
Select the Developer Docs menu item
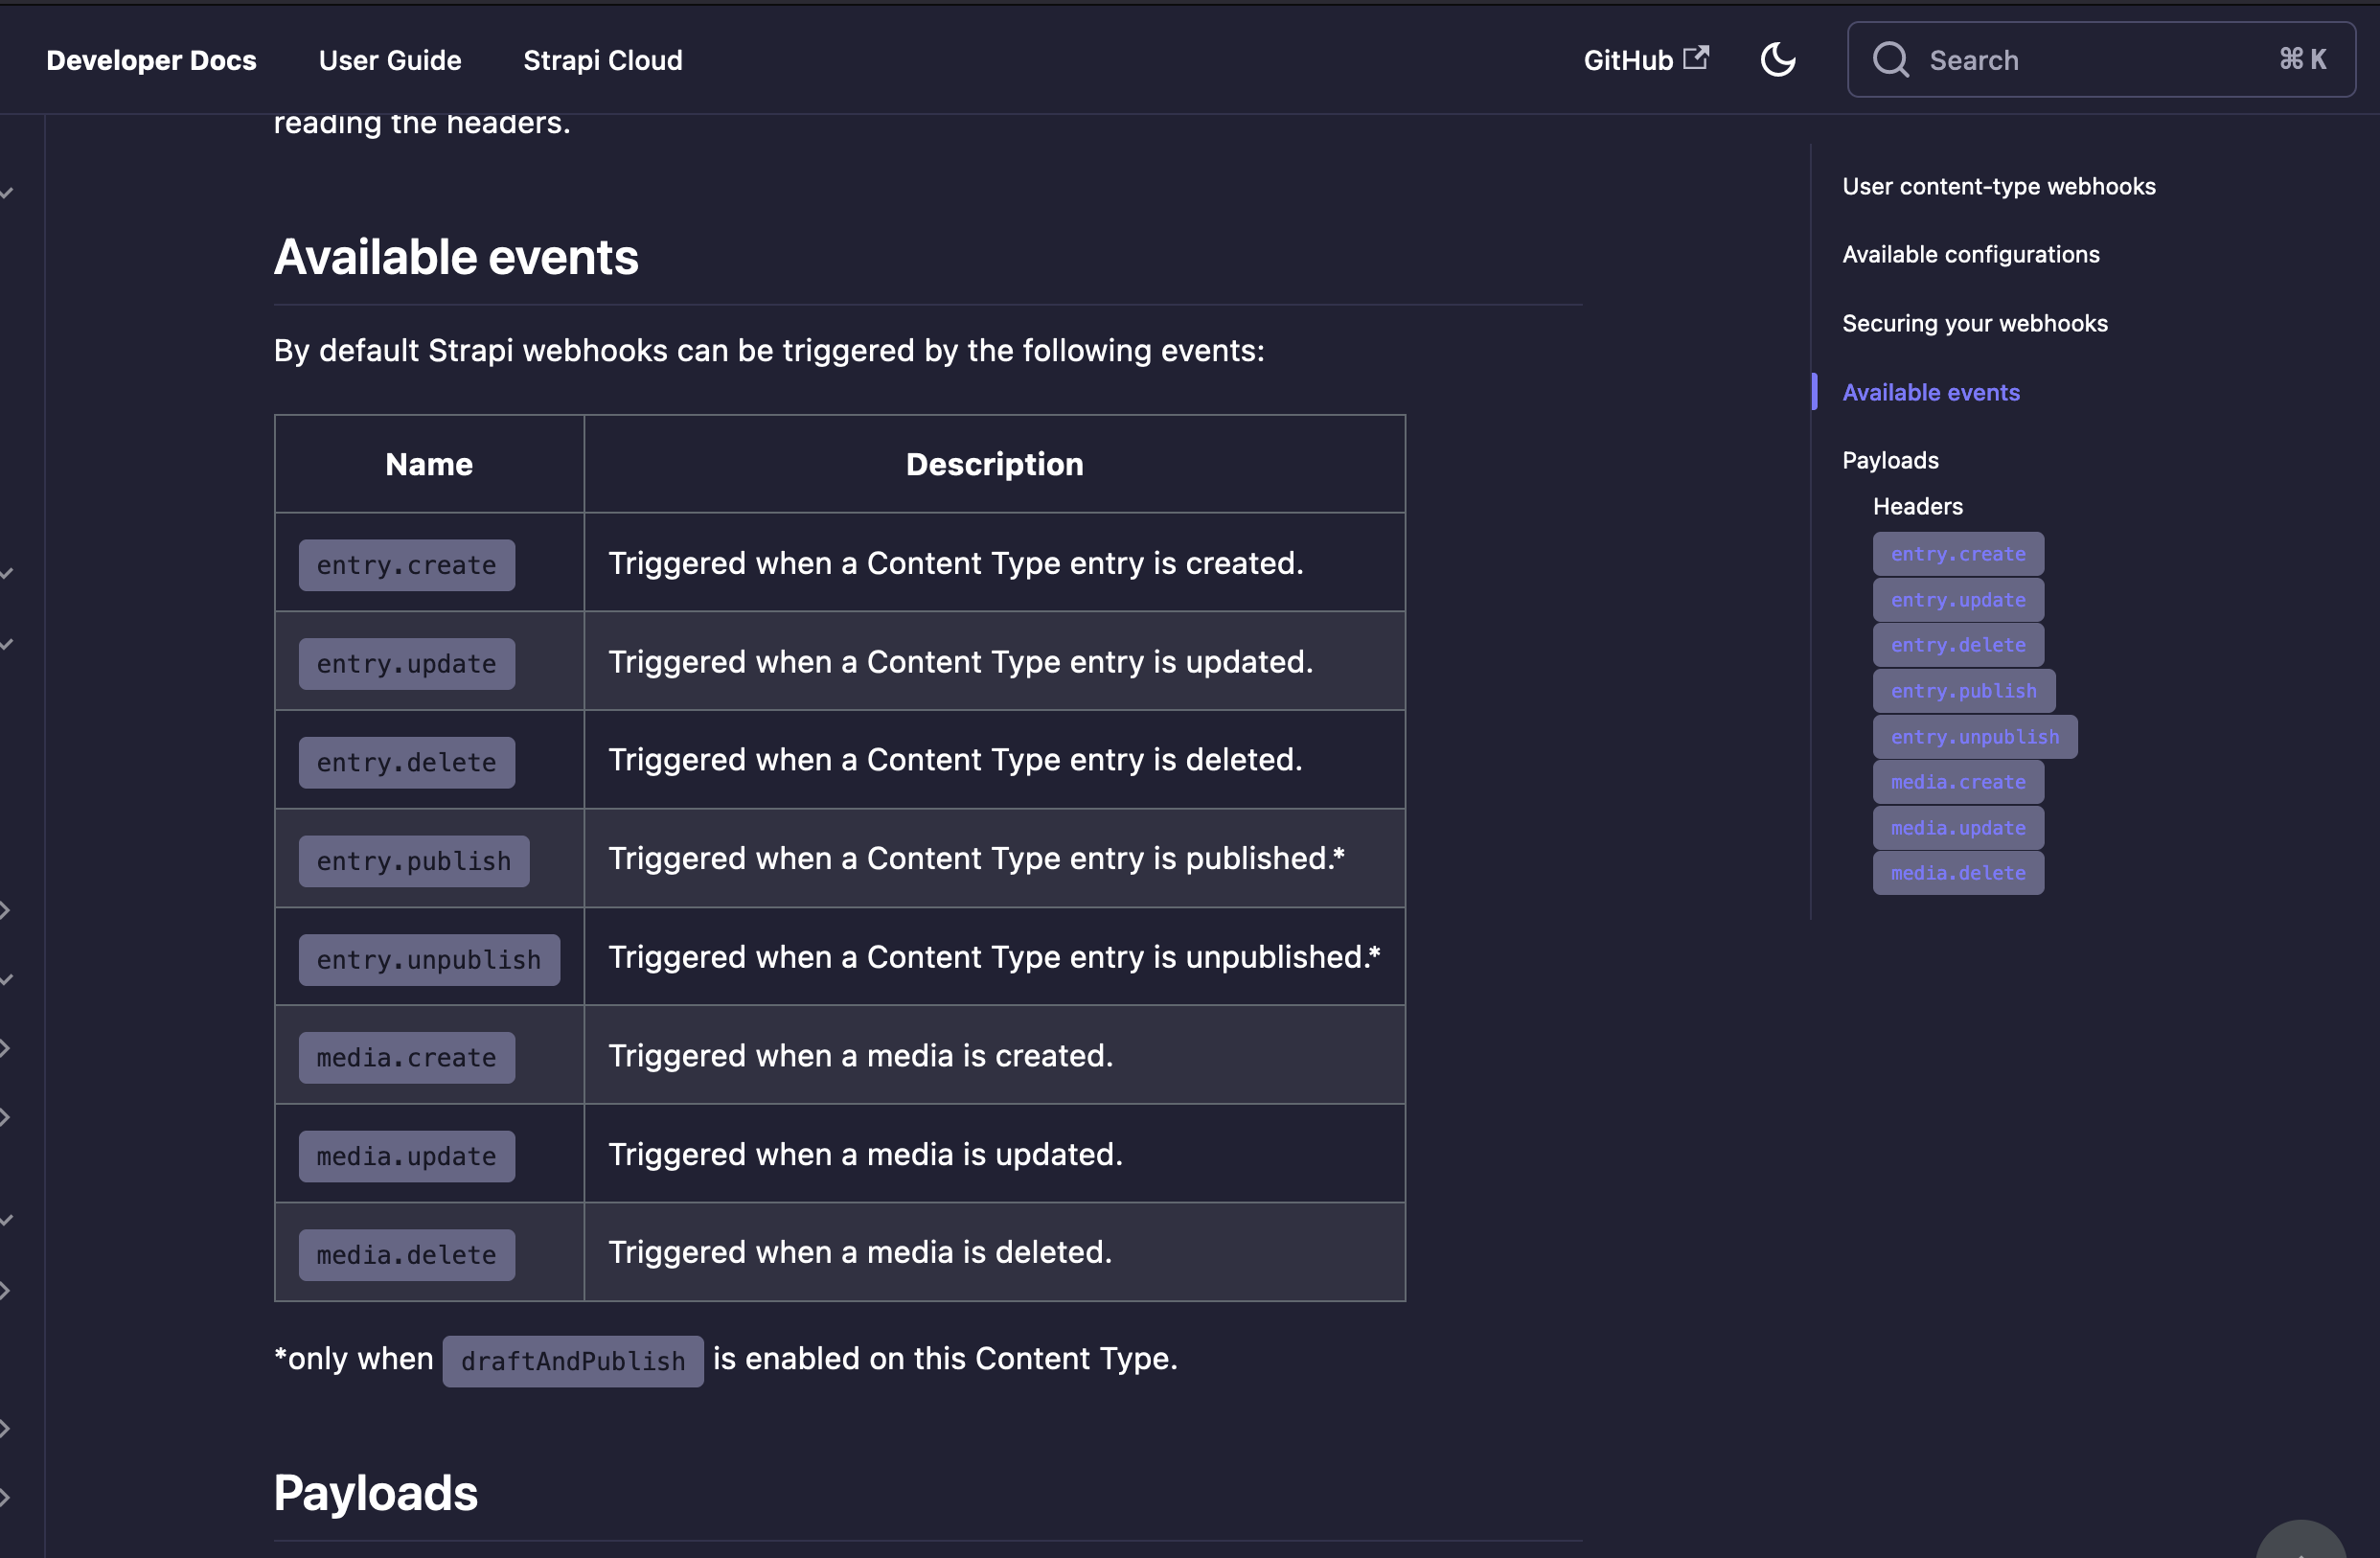(151, 60)
